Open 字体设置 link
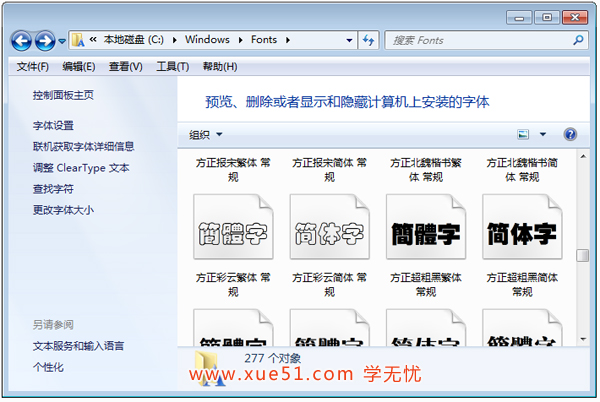 tap(53, 125)
